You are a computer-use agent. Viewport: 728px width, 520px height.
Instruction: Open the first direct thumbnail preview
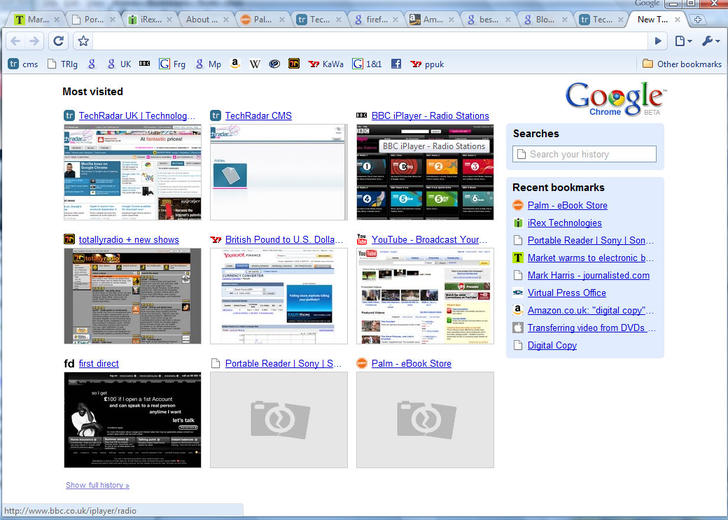(x=133, y=420)
